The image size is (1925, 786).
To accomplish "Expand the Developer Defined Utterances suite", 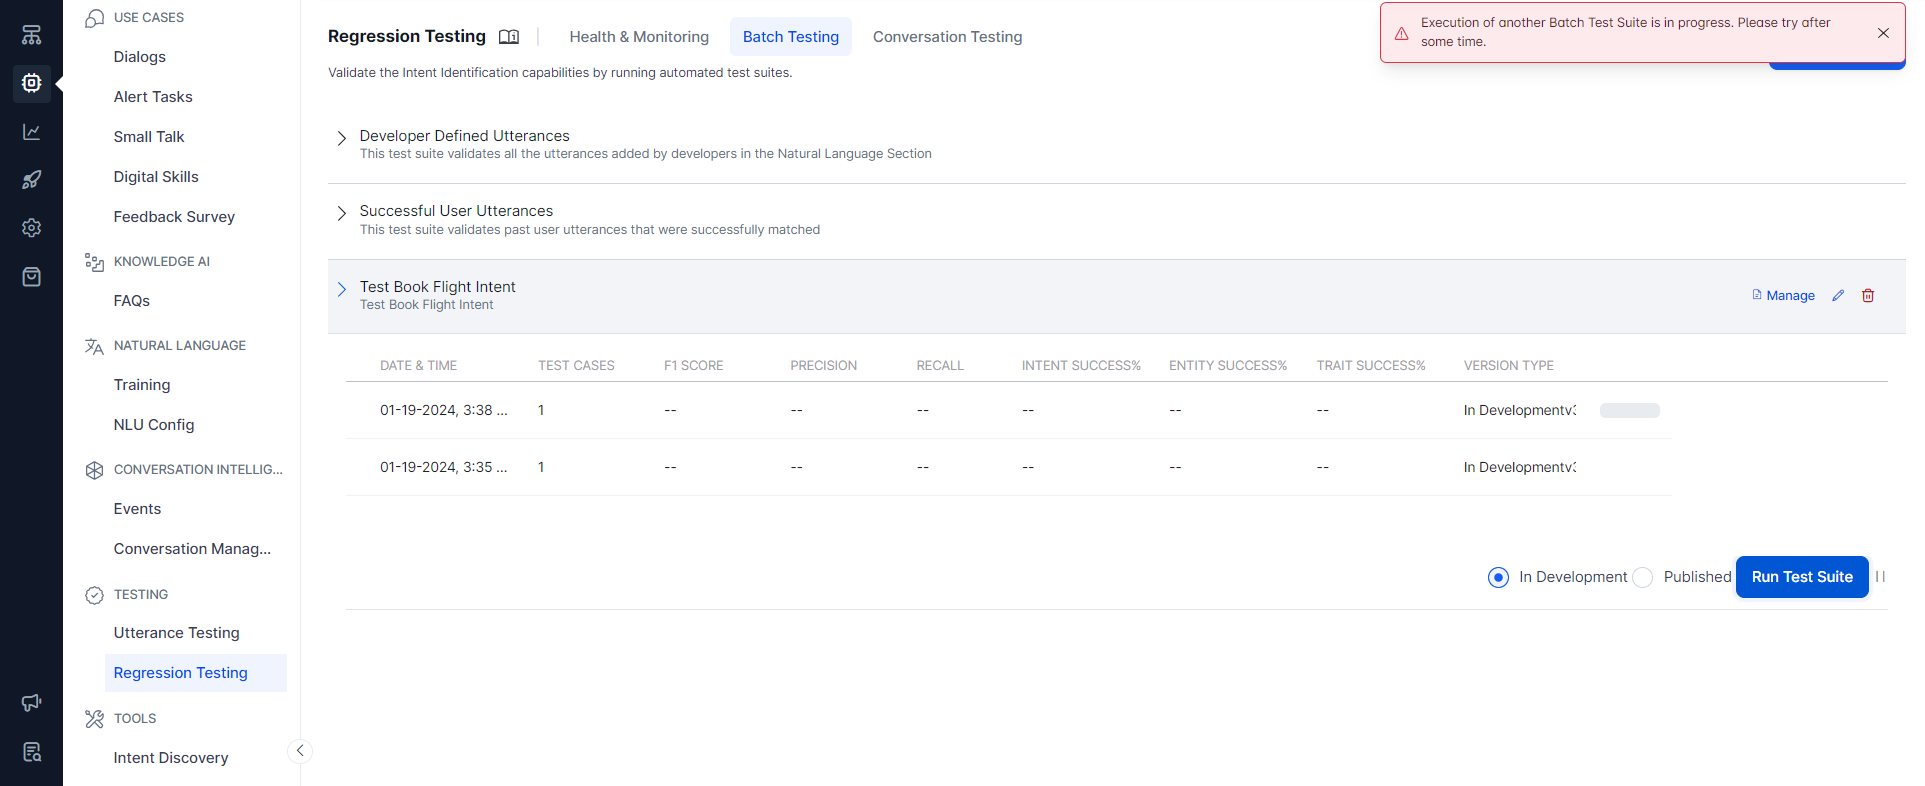I will pos(342,138).
